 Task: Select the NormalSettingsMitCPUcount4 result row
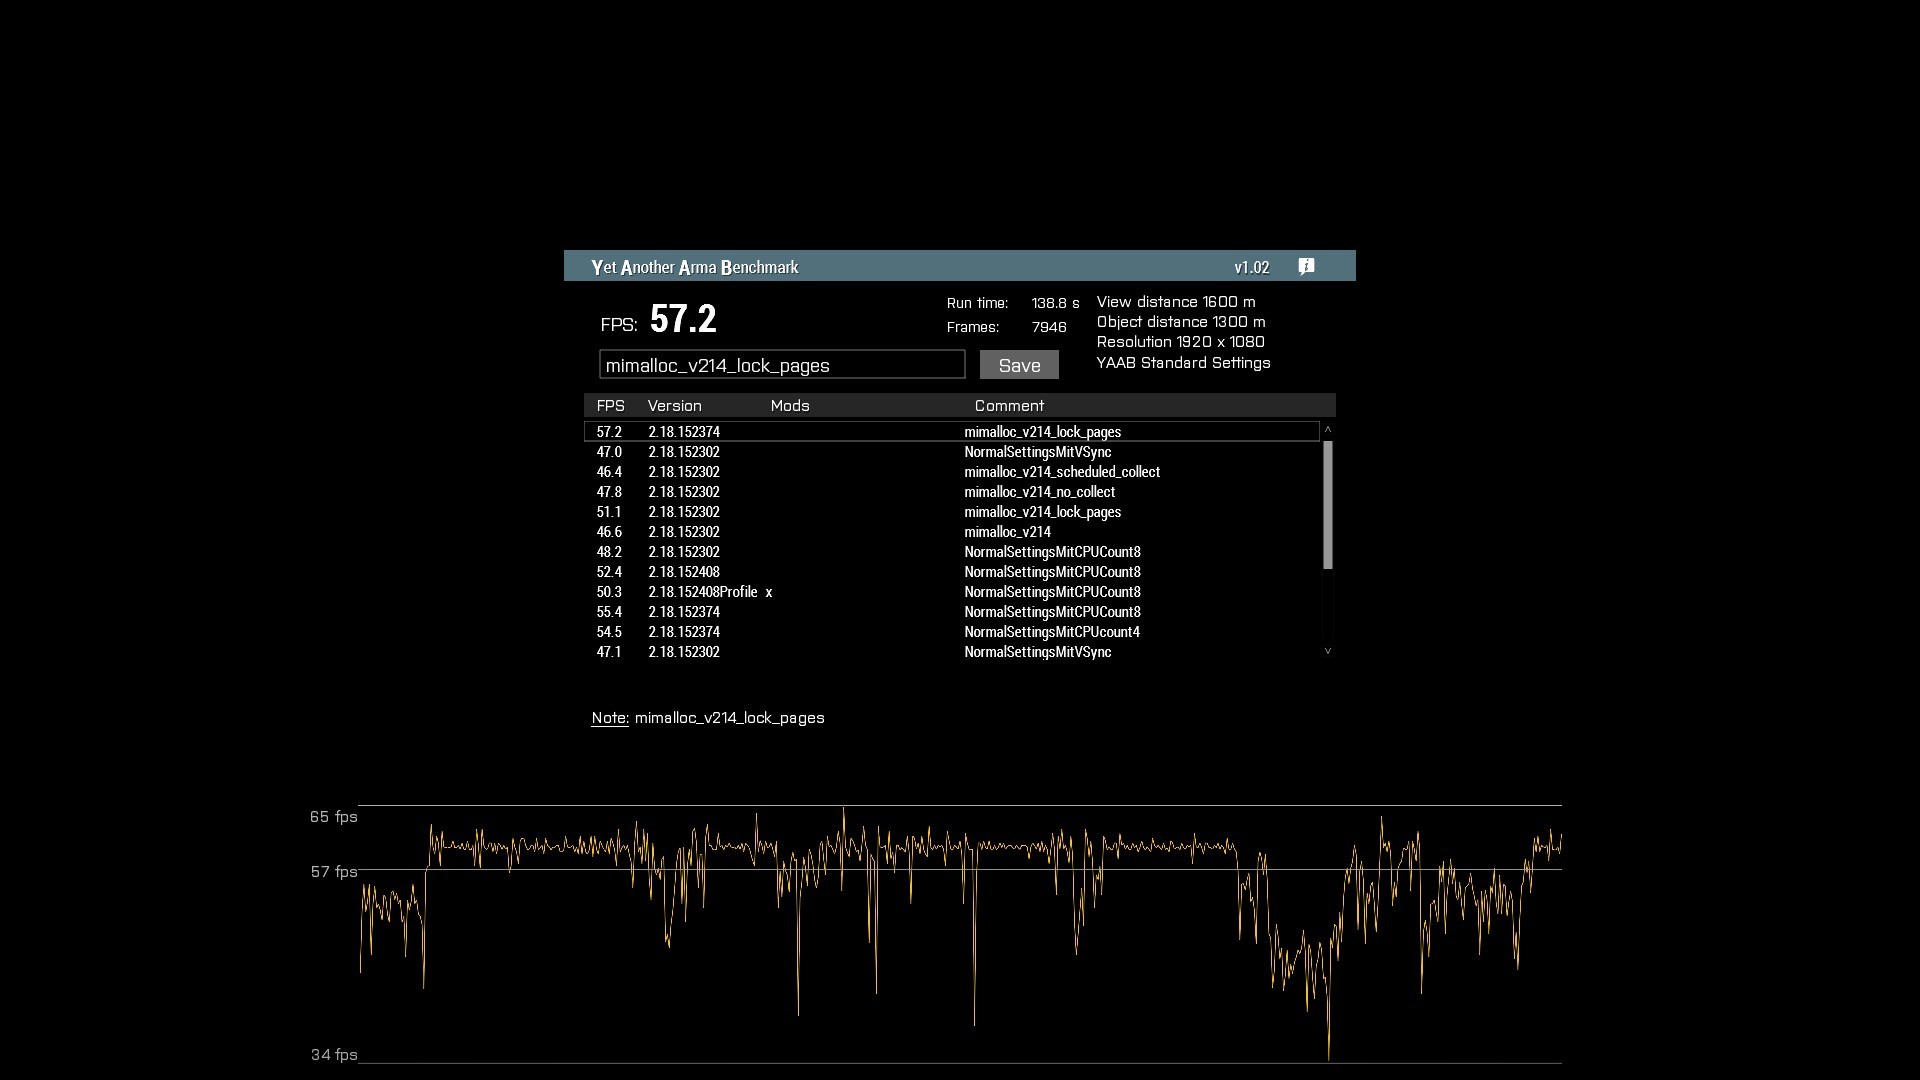point(952,632)
